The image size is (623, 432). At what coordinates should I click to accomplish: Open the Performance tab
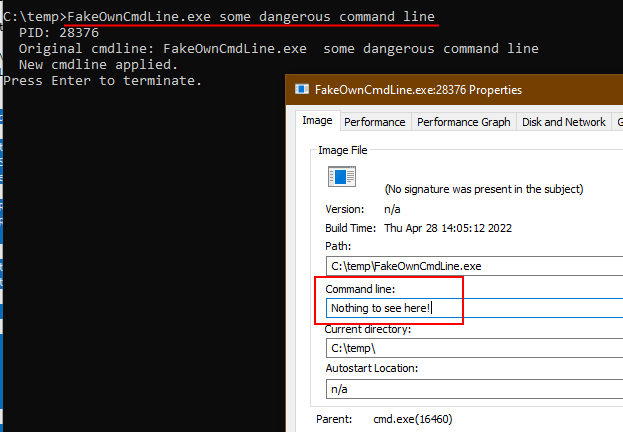click(375, 122)
